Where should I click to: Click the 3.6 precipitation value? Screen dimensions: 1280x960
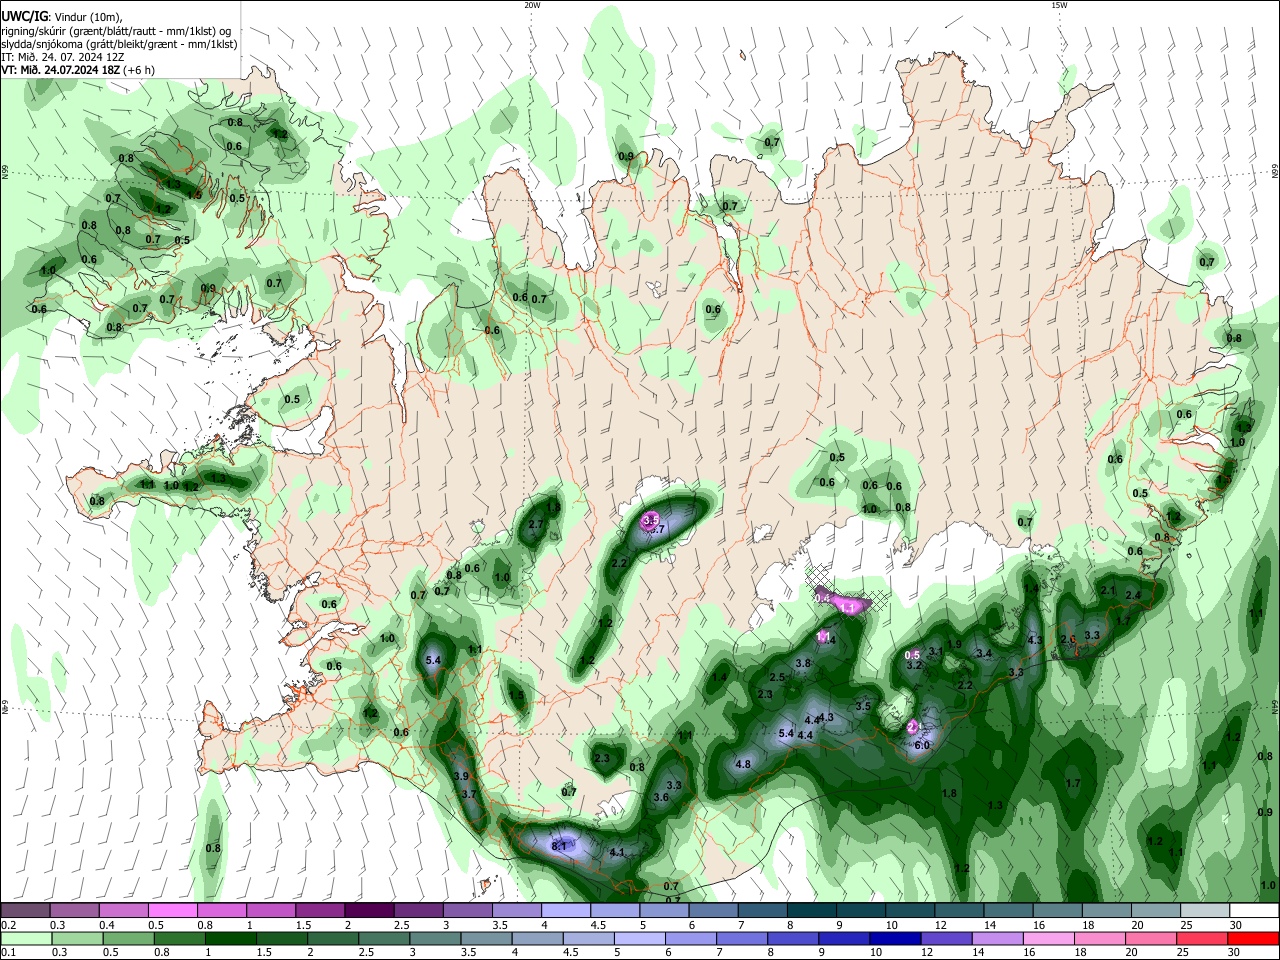coord(661,797)
